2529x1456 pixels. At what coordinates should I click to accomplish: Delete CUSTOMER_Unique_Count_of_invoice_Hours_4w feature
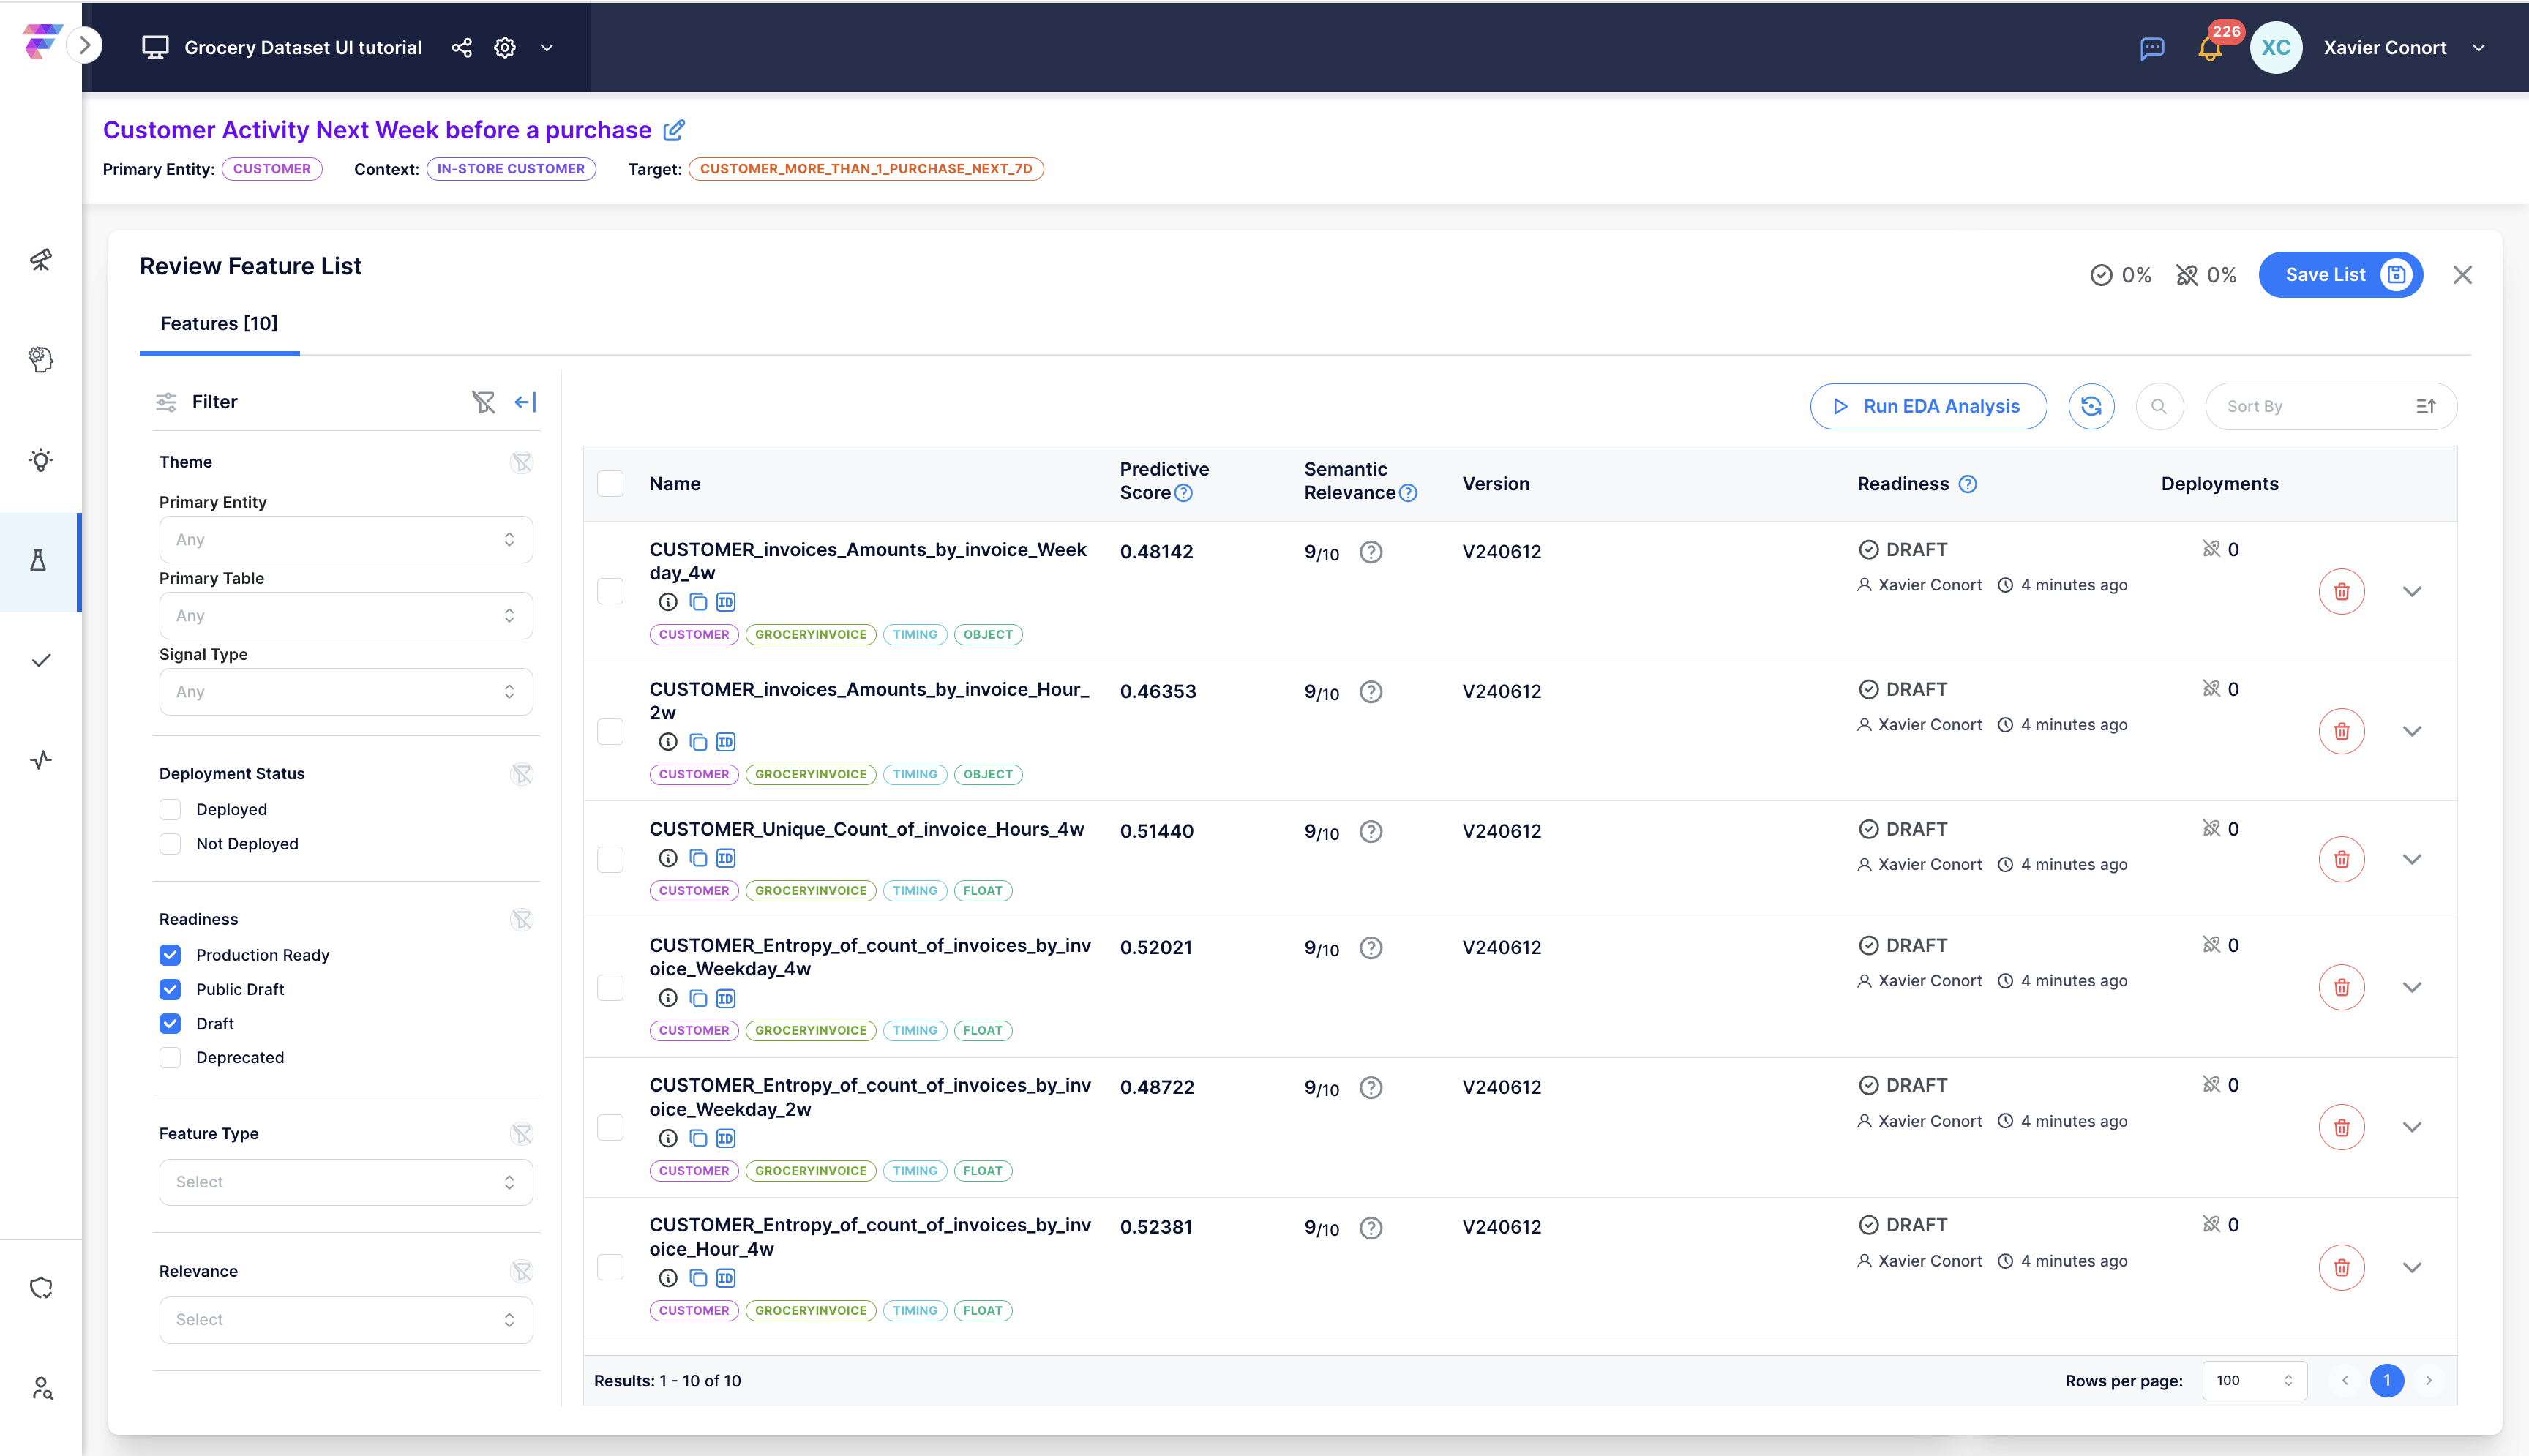click(x=2342, y=860)
